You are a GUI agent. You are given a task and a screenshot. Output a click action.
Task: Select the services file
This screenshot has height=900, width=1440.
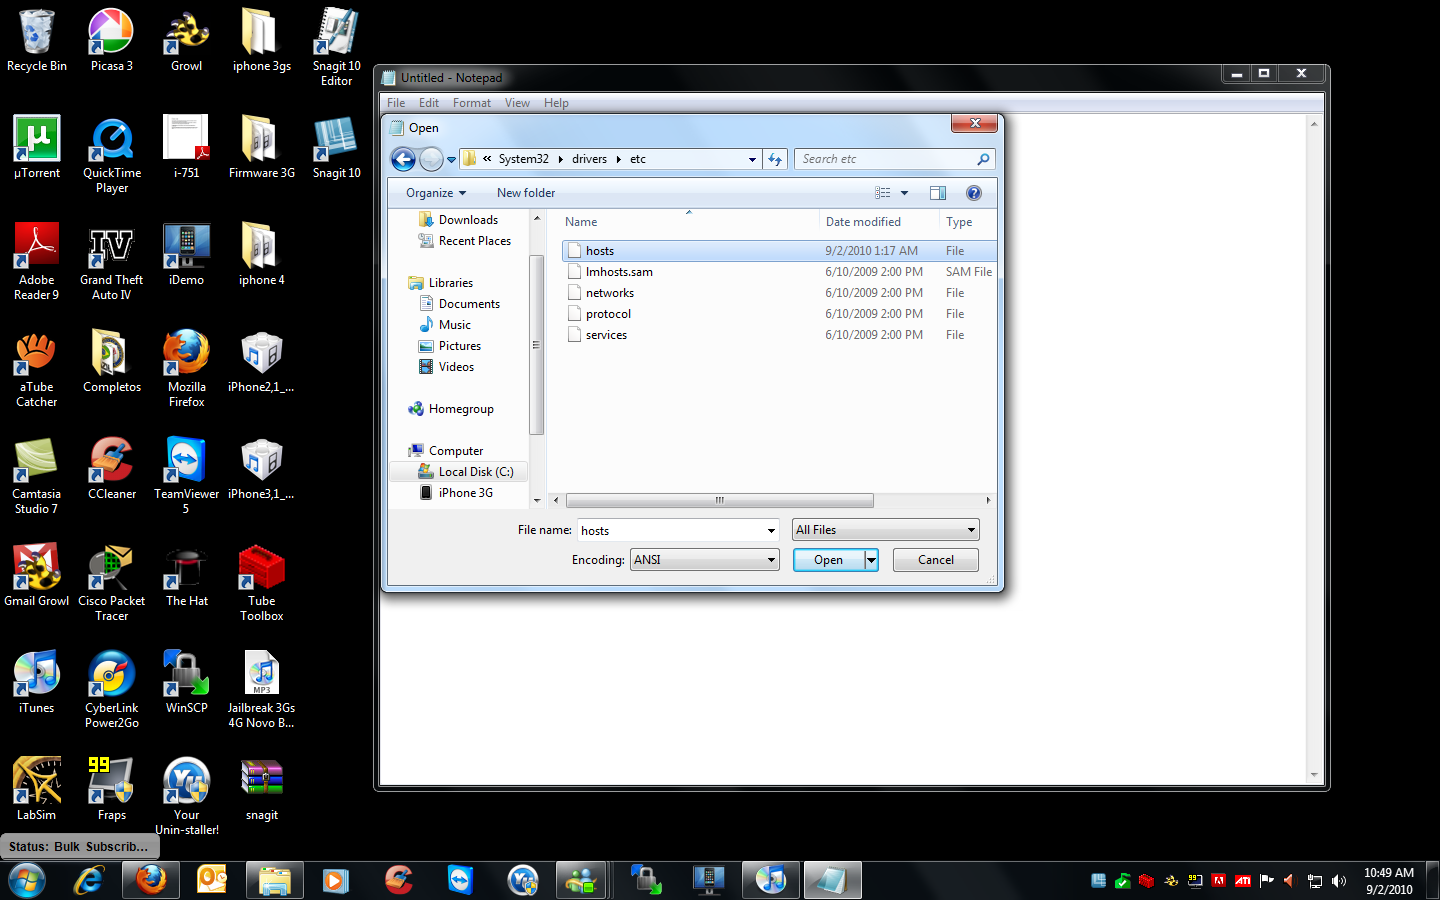pyautogui.click(x=779, y=335)
